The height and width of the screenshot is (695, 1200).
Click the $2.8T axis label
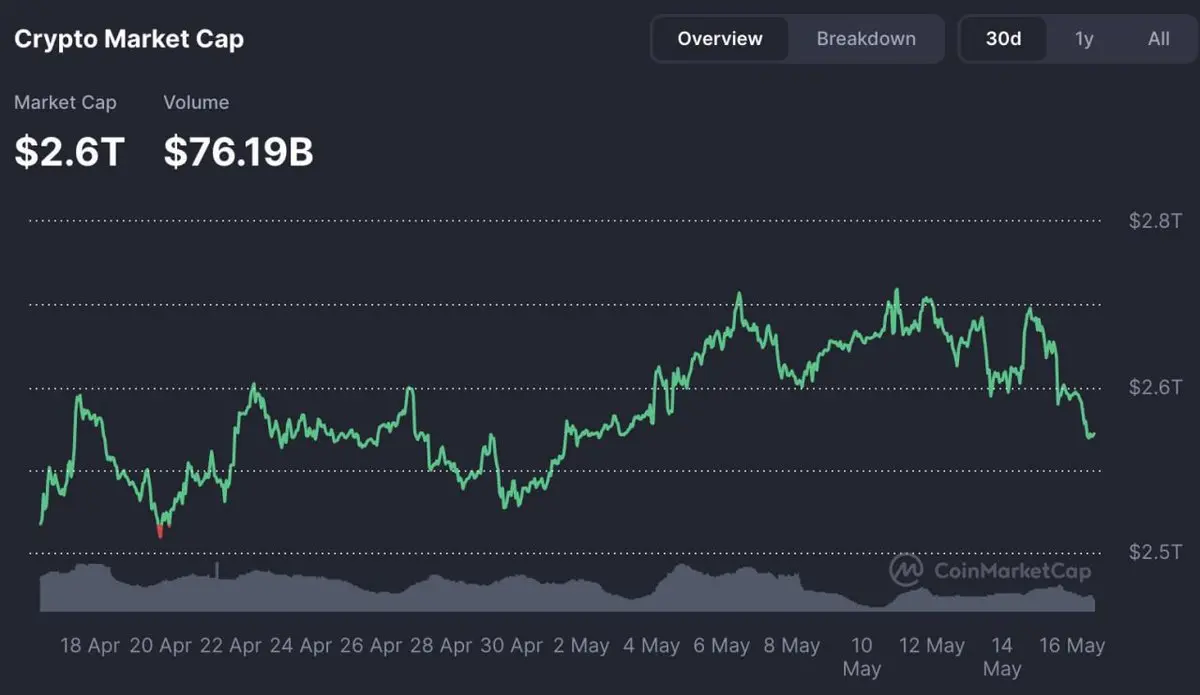[1155, 221]
